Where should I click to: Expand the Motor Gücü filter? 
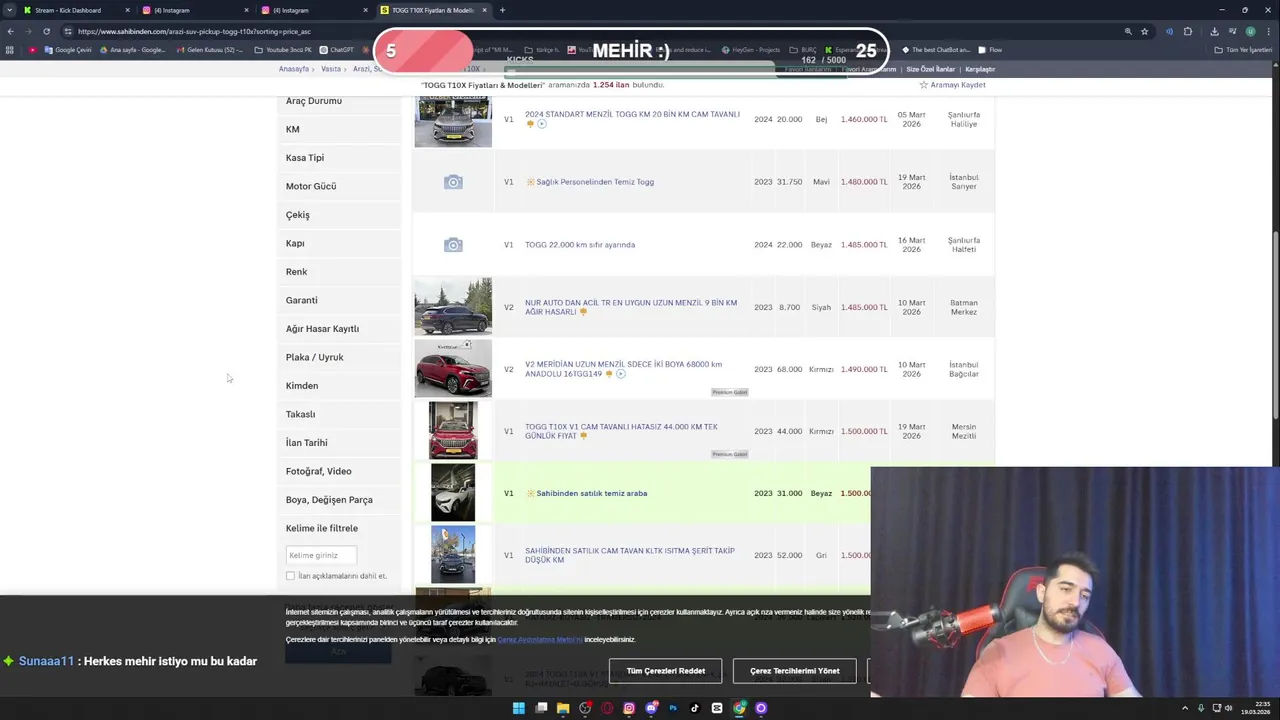[x=339, y=186]
